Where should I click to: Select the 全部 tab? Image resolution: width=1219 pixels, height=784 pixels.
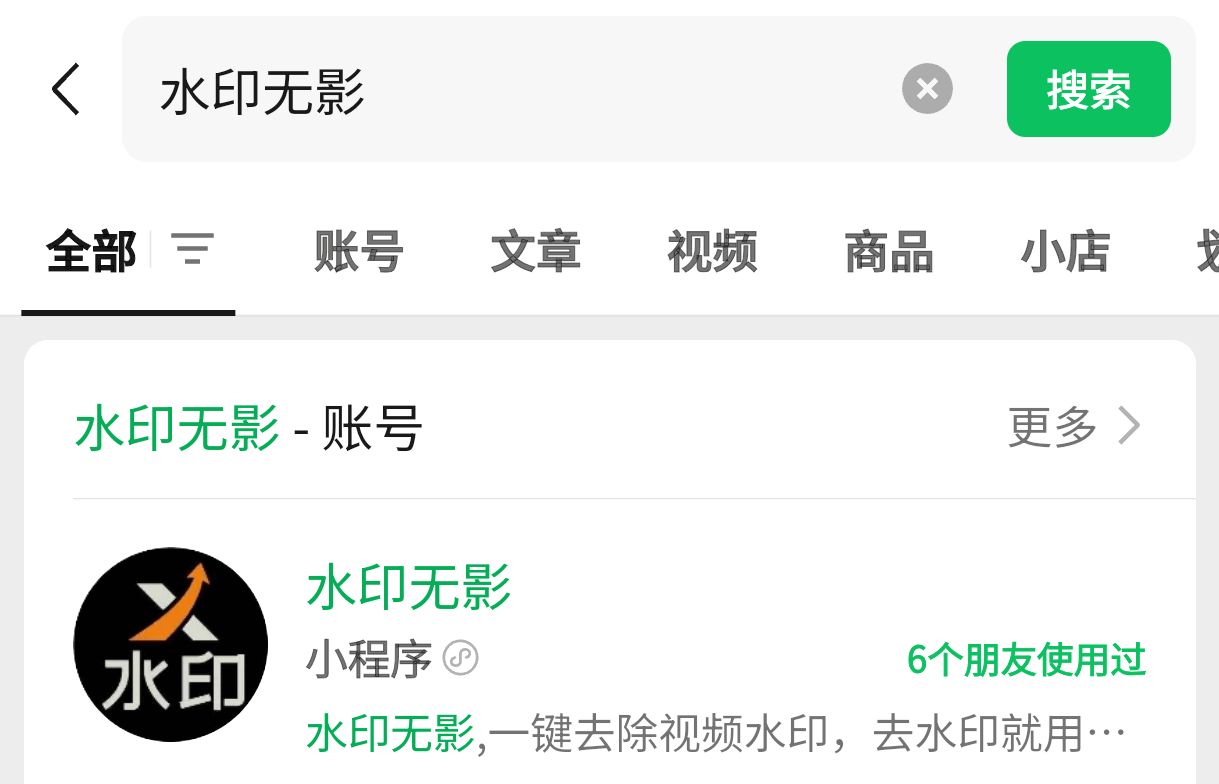point(91,251)
